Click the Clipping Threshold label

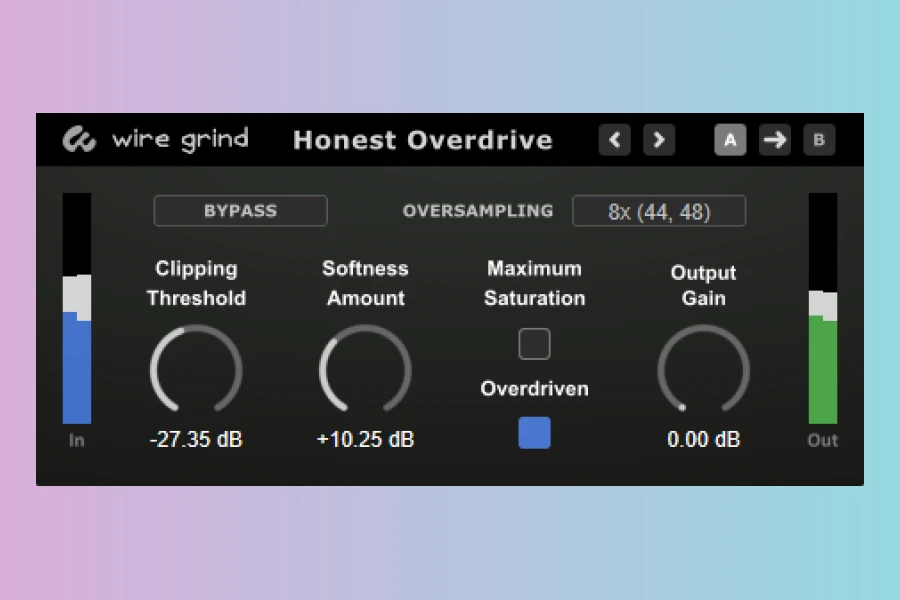[196, 283]
